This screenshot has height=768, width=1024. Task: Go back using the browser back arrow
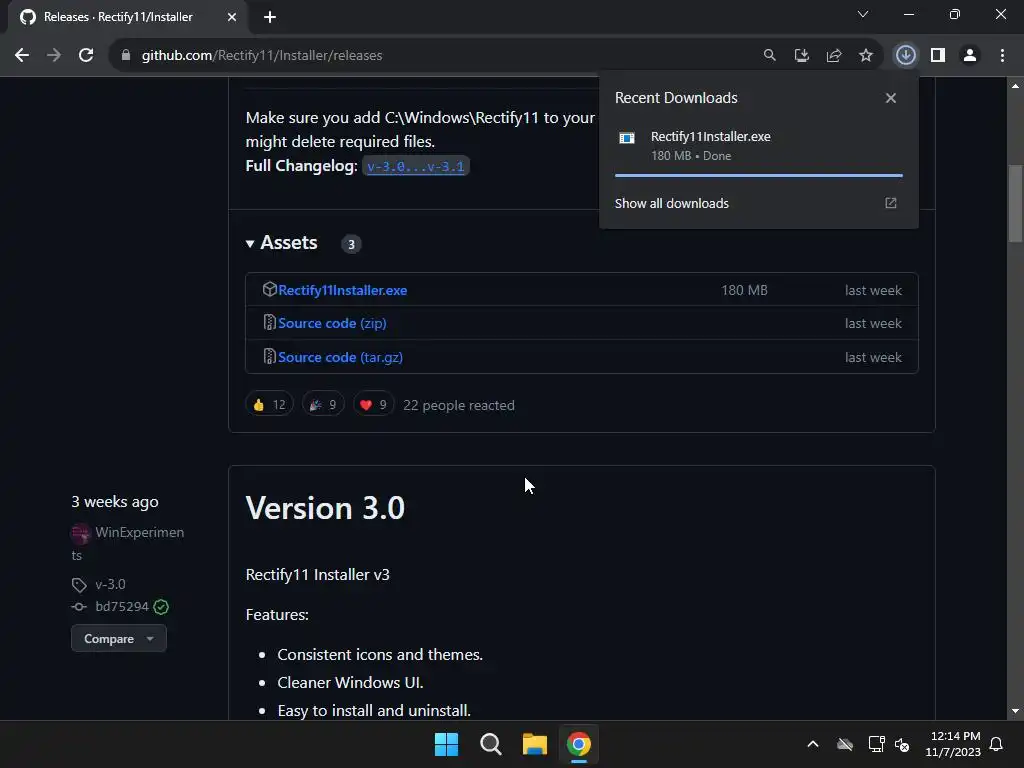[x=22, y=56]
